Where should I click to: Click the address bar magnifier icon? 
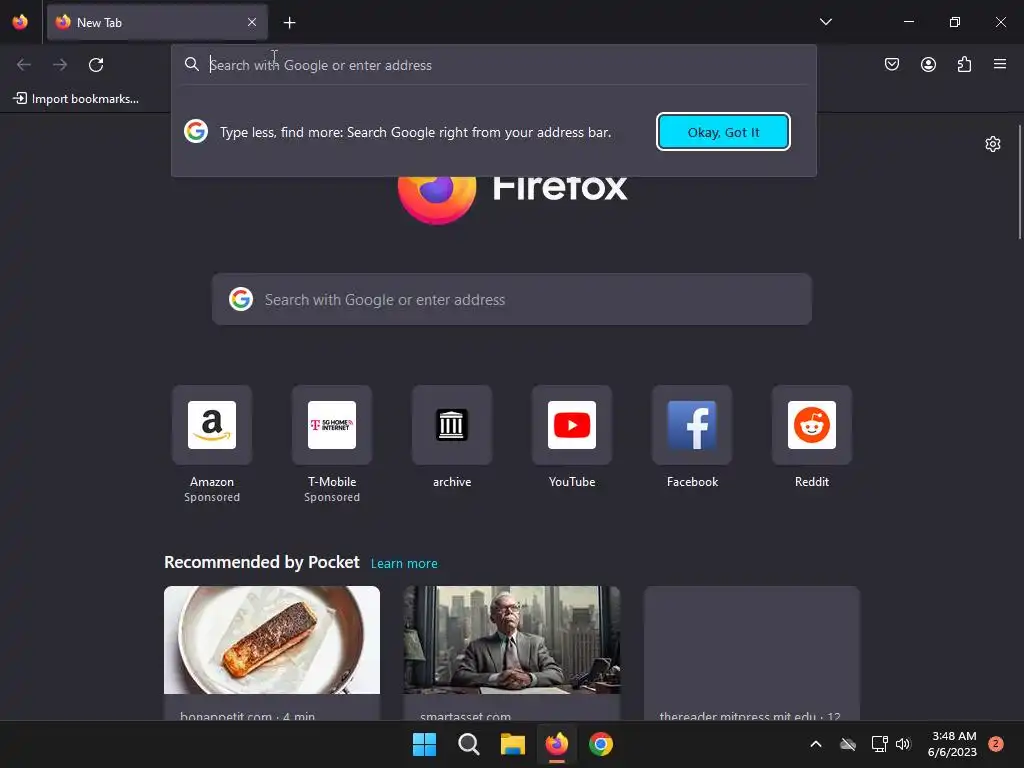click(x=191, y=64)
